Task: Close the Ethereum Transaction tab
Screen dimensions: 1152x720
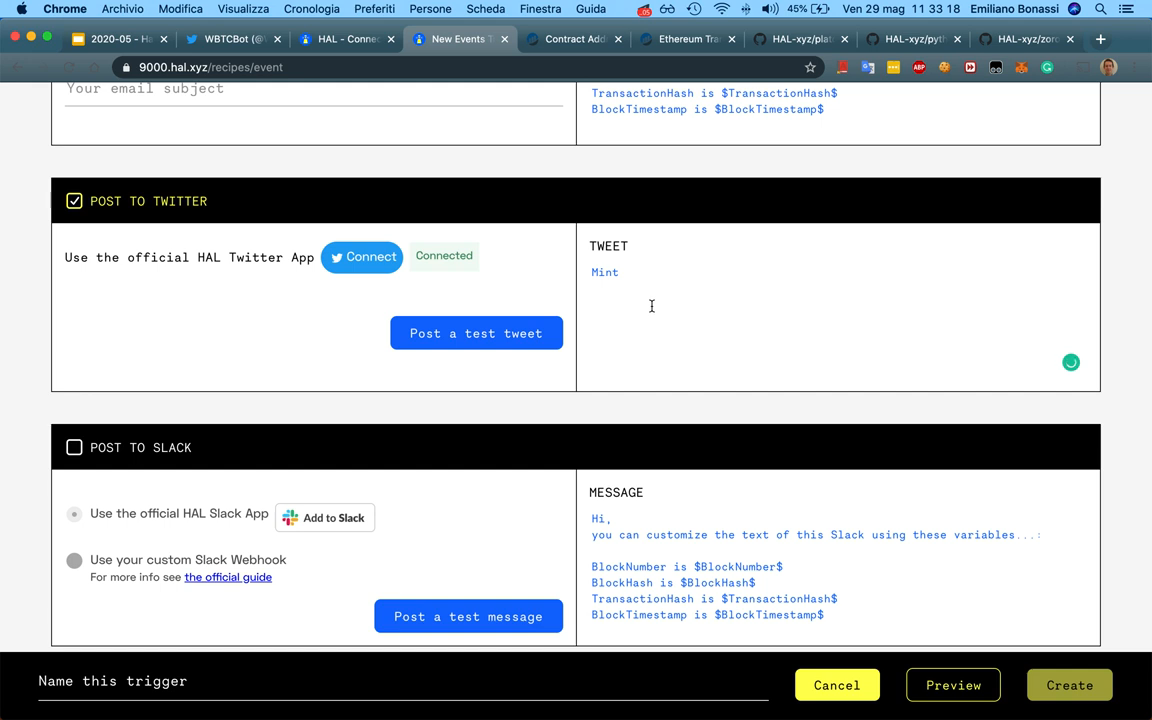Action: click(731, 39)
